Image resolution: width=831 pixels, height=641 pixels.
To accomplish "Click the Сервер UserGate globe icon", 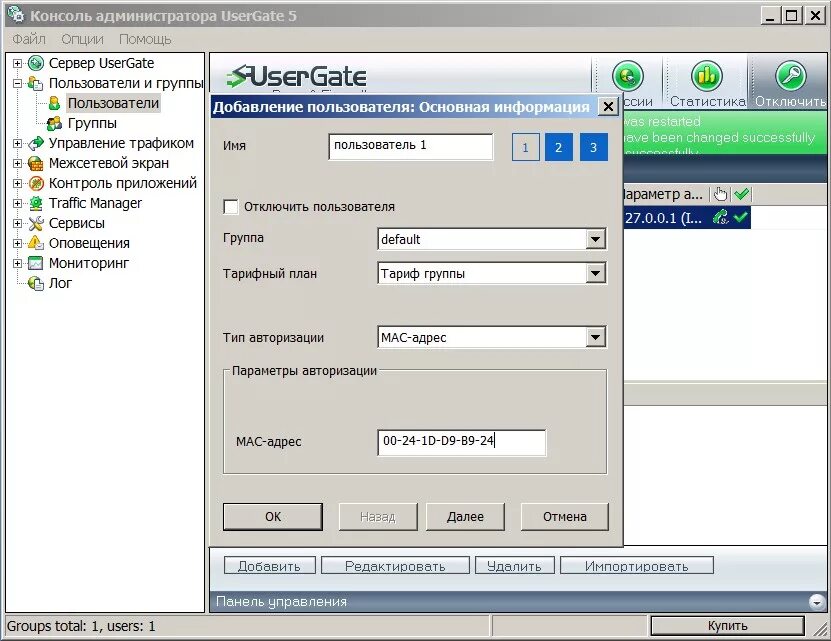I will coord(36,63).
